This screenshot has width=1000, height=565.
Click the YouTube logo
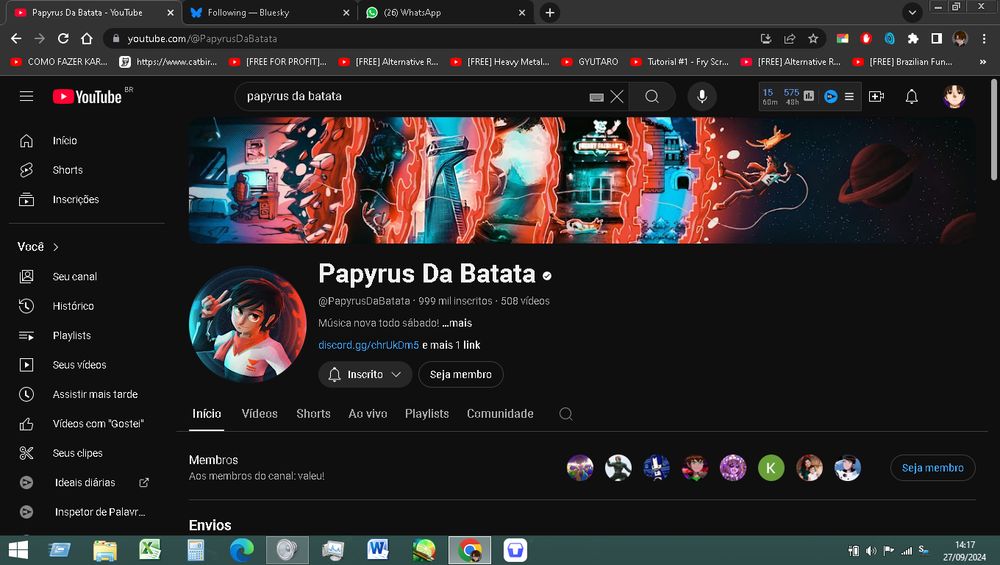point(87,96)
